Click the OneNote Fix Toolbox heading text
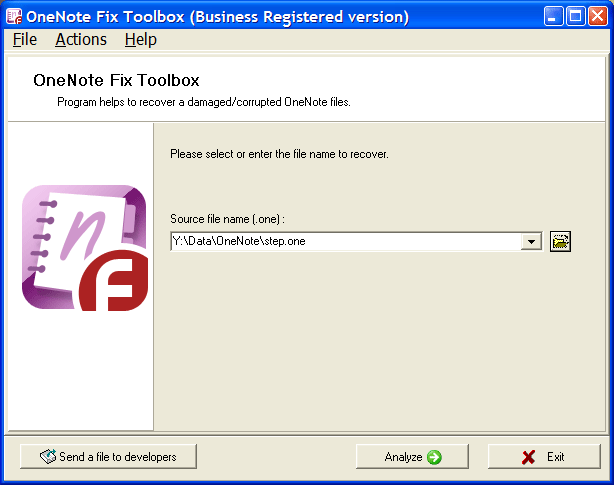Viewport: 614px width, 485px height. point(116,80)
